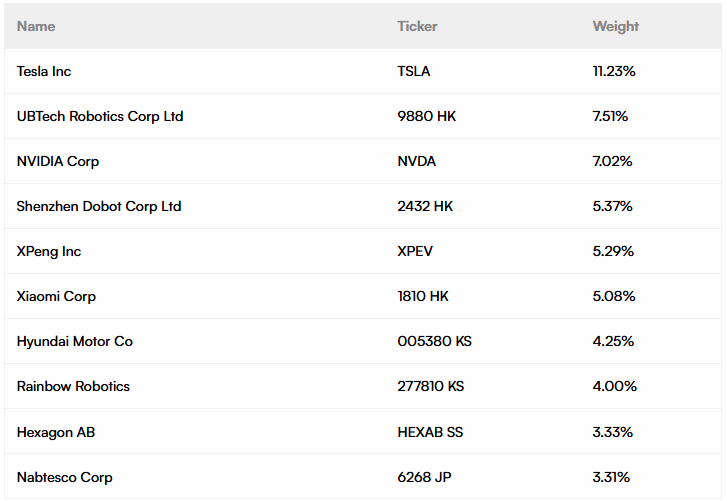Click the XPEV ticker symbol

(x=415, y=251)
